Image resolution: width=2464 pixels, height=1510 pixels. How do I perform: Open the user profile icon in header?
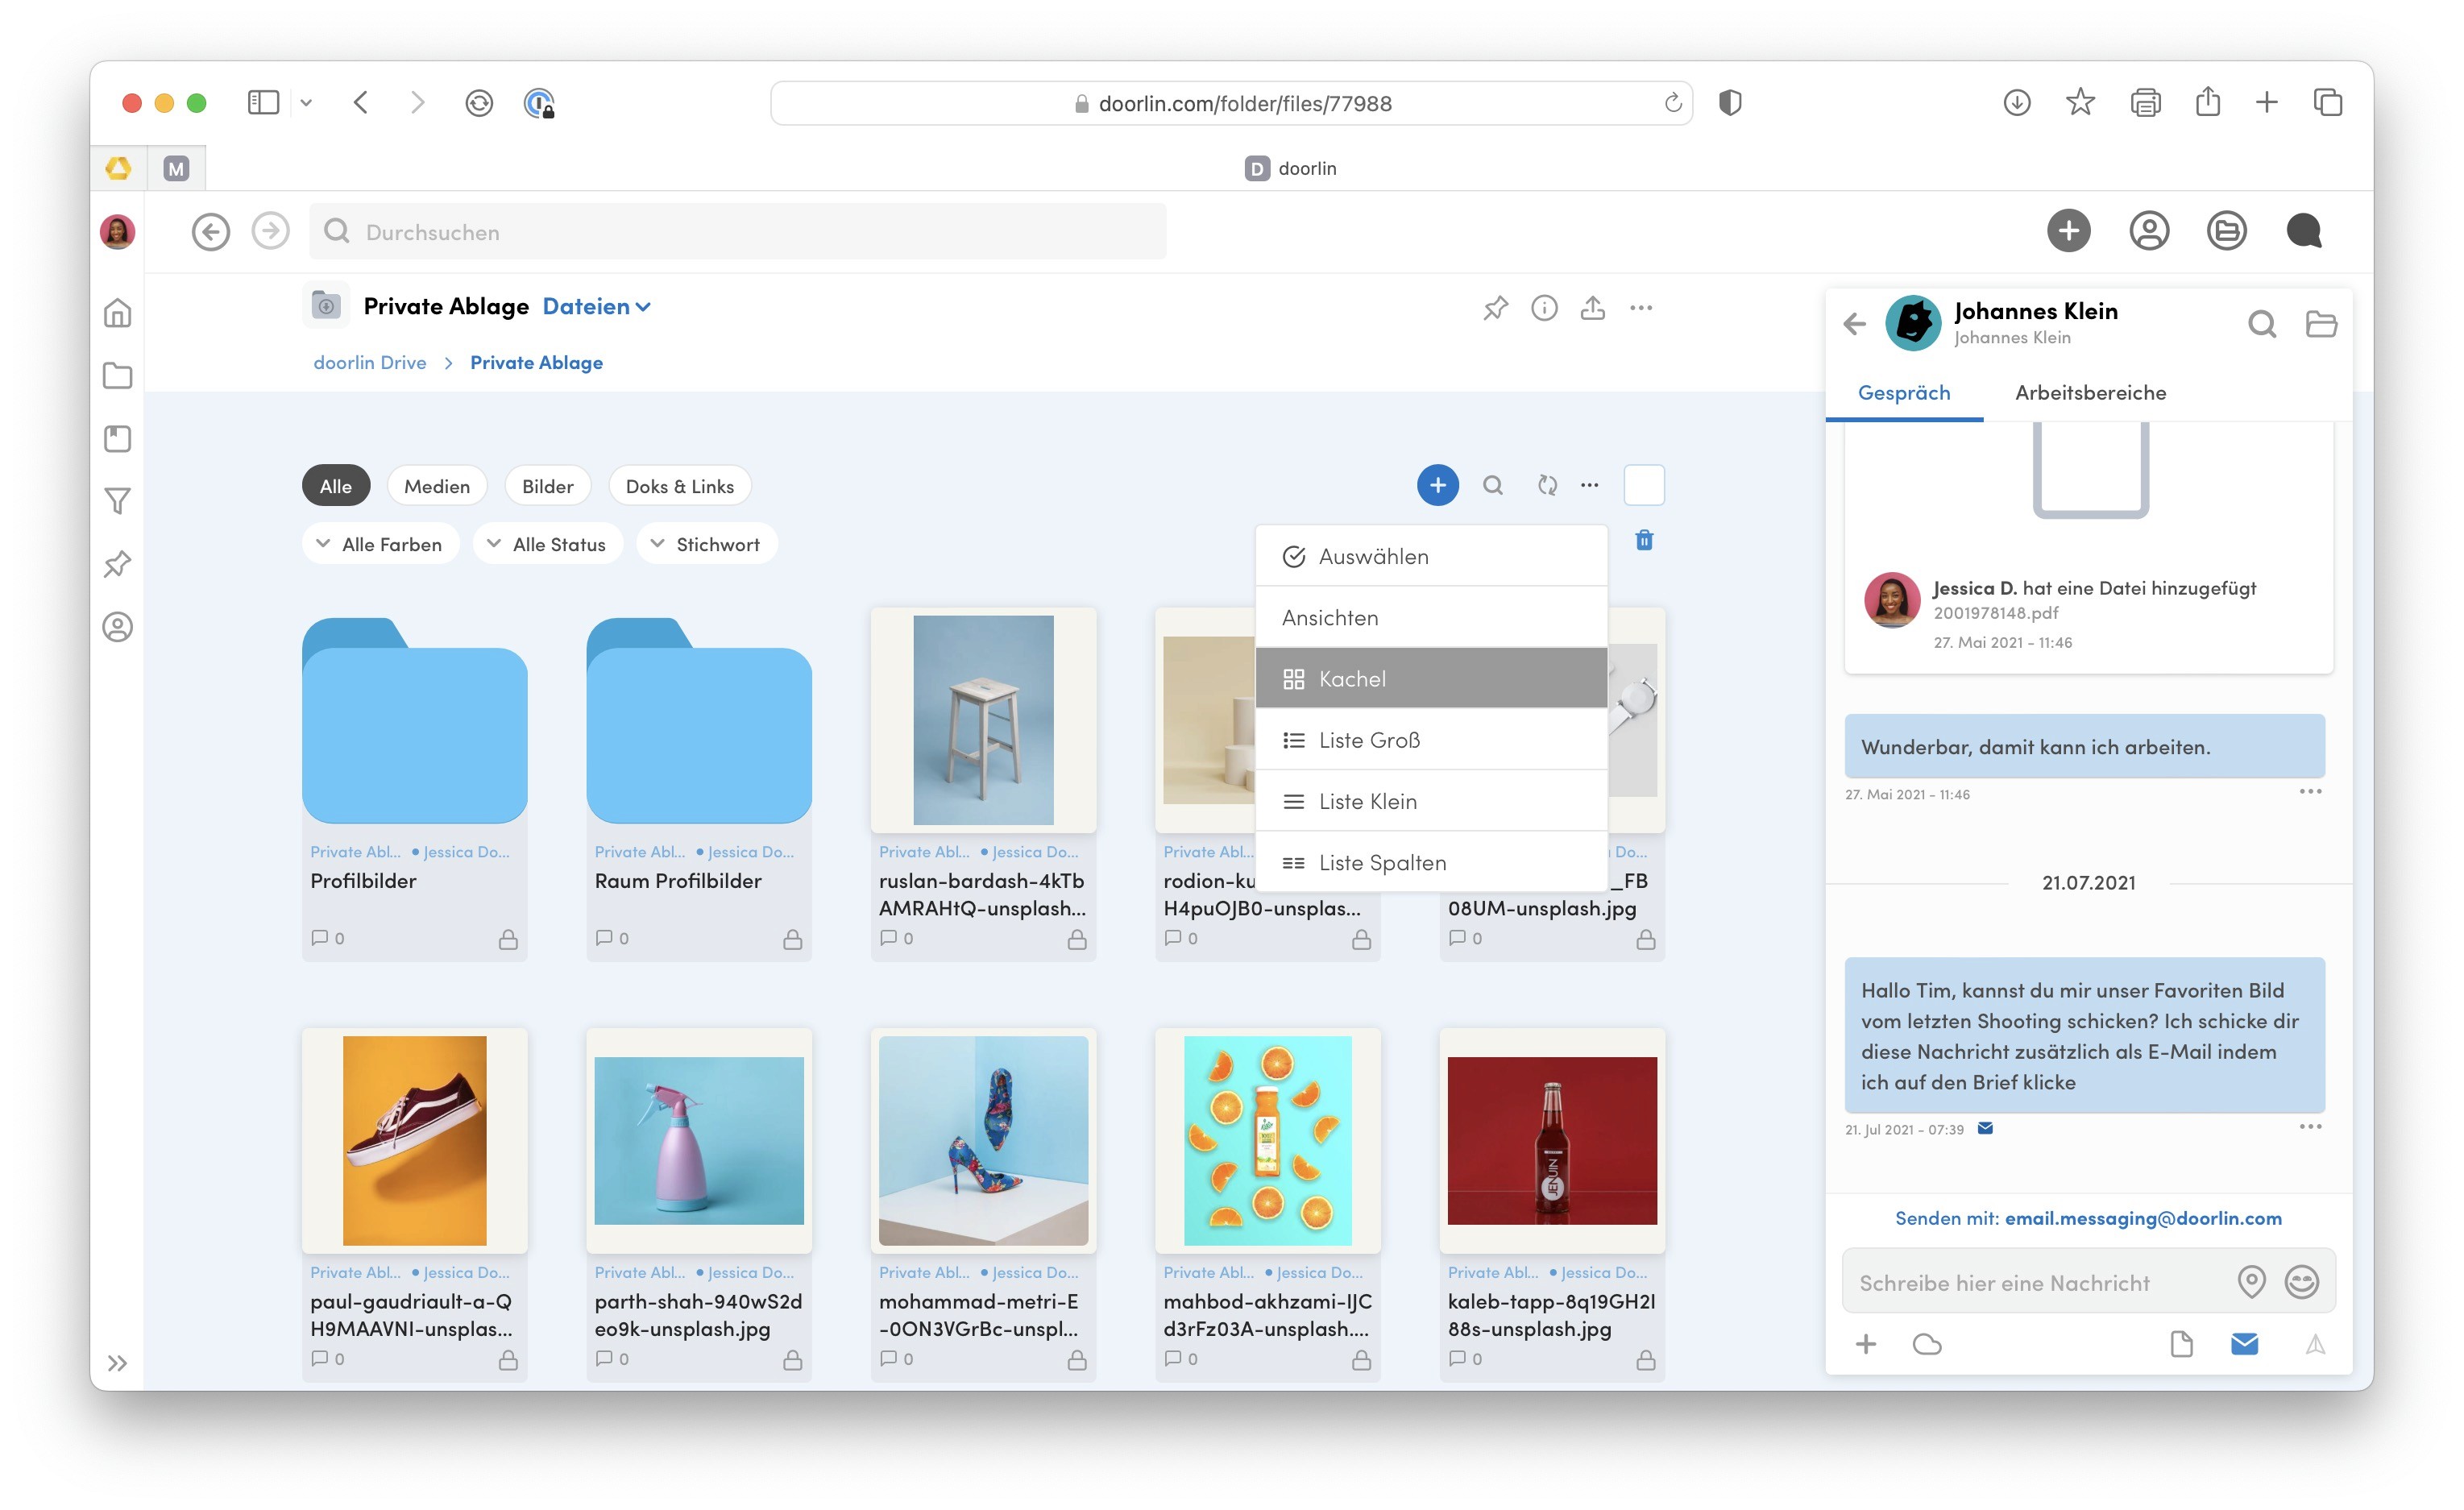(x=2148, y=231)
